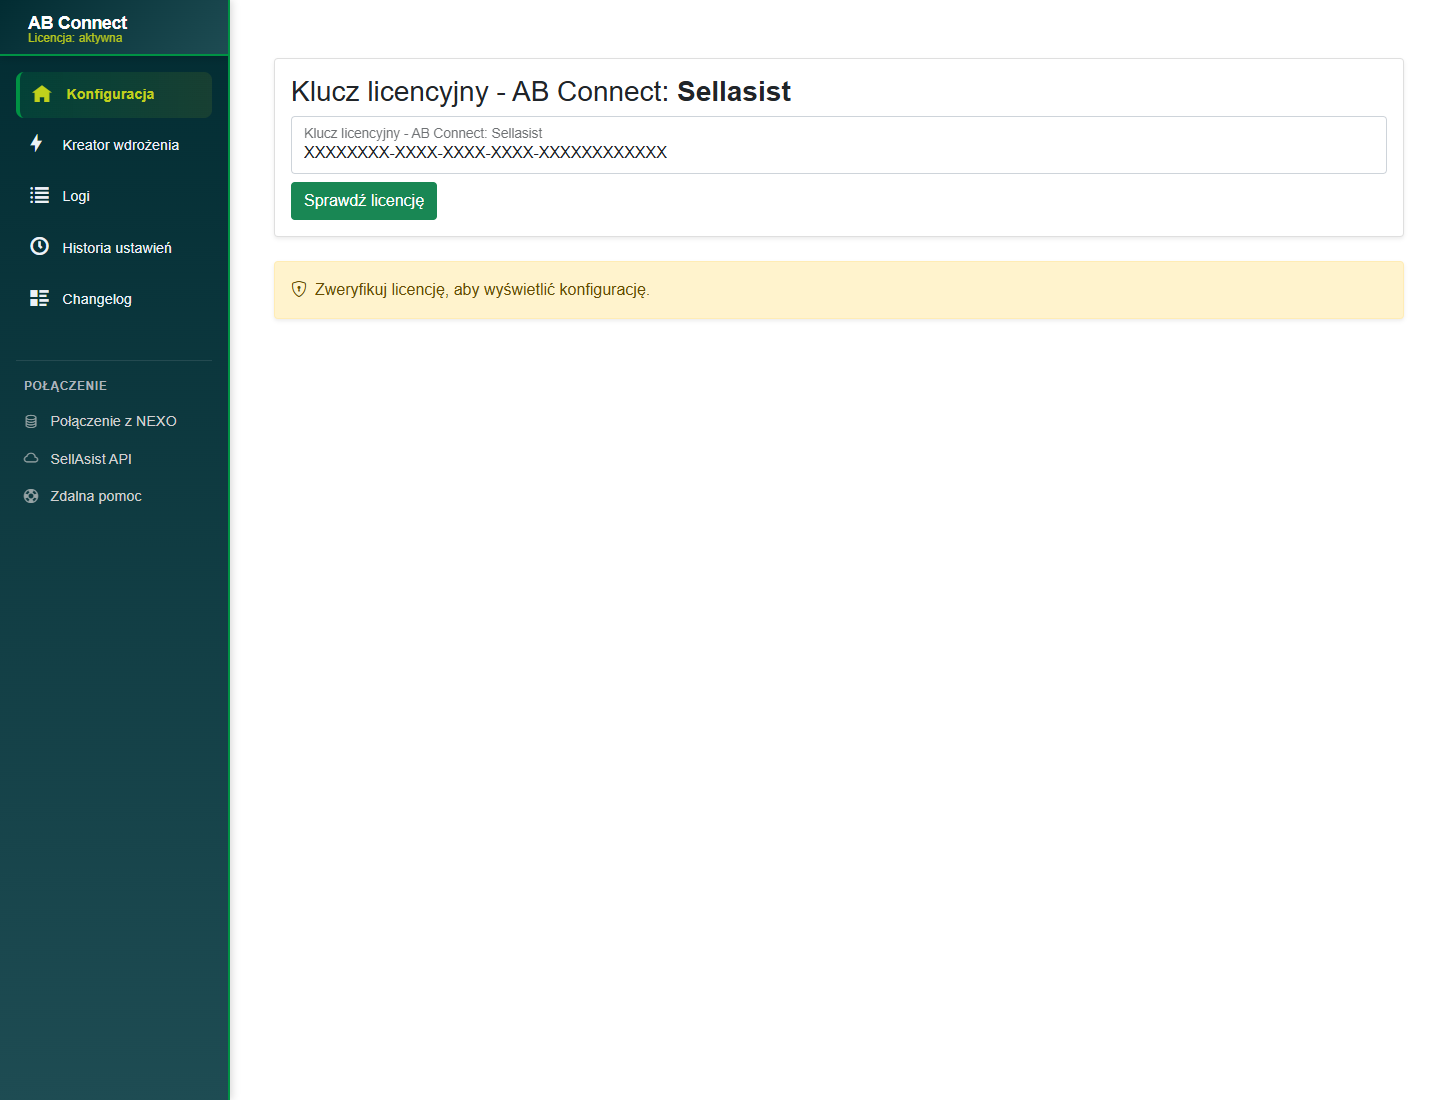Click the lifebuoy icon for Zdalna pomoc
The height and width of the screenshot is (1100, 1440).
31,496
